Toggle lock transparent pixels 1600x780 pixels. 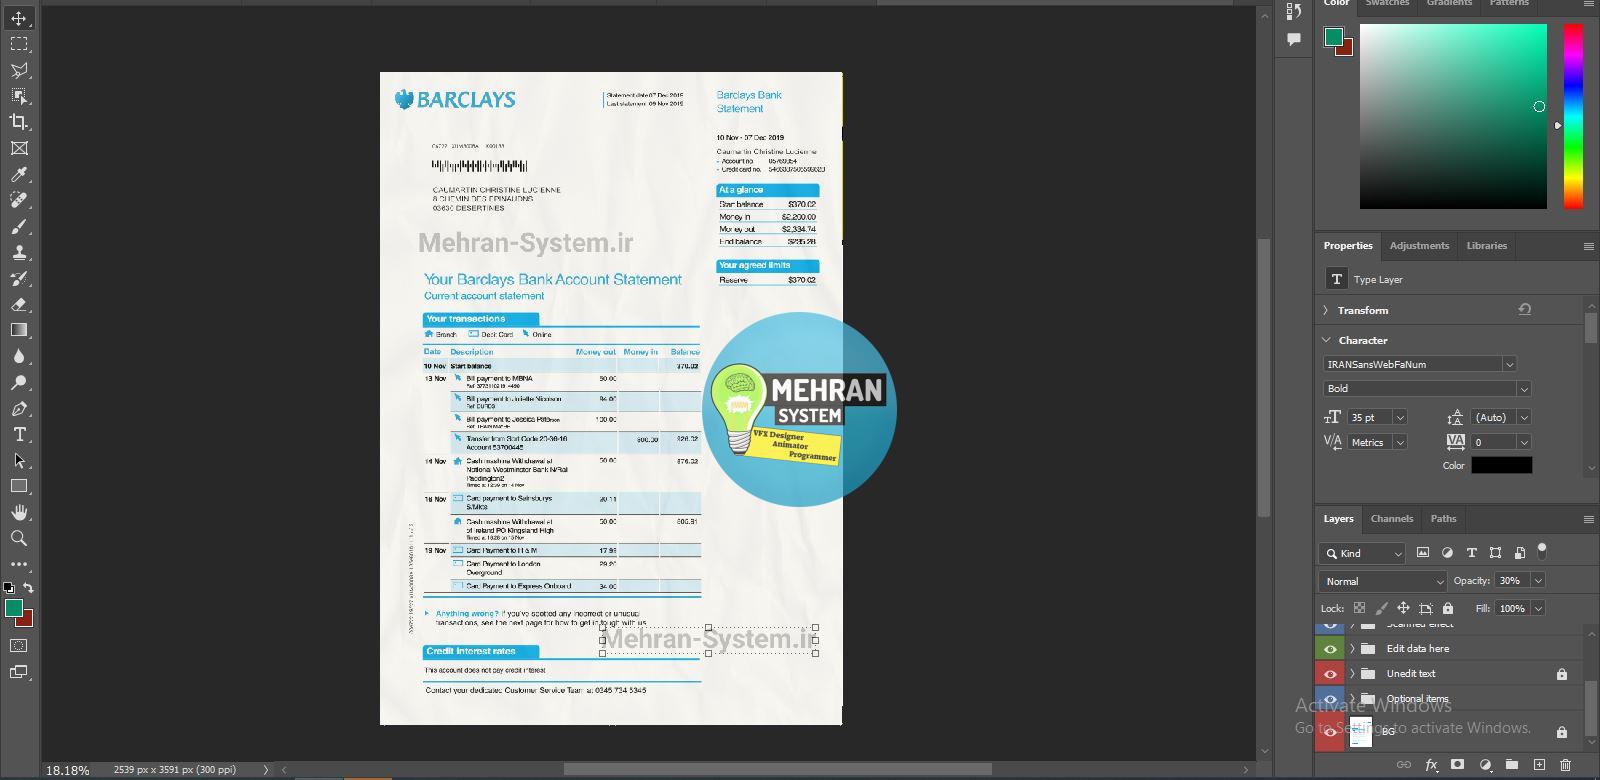coord(1359,608)
